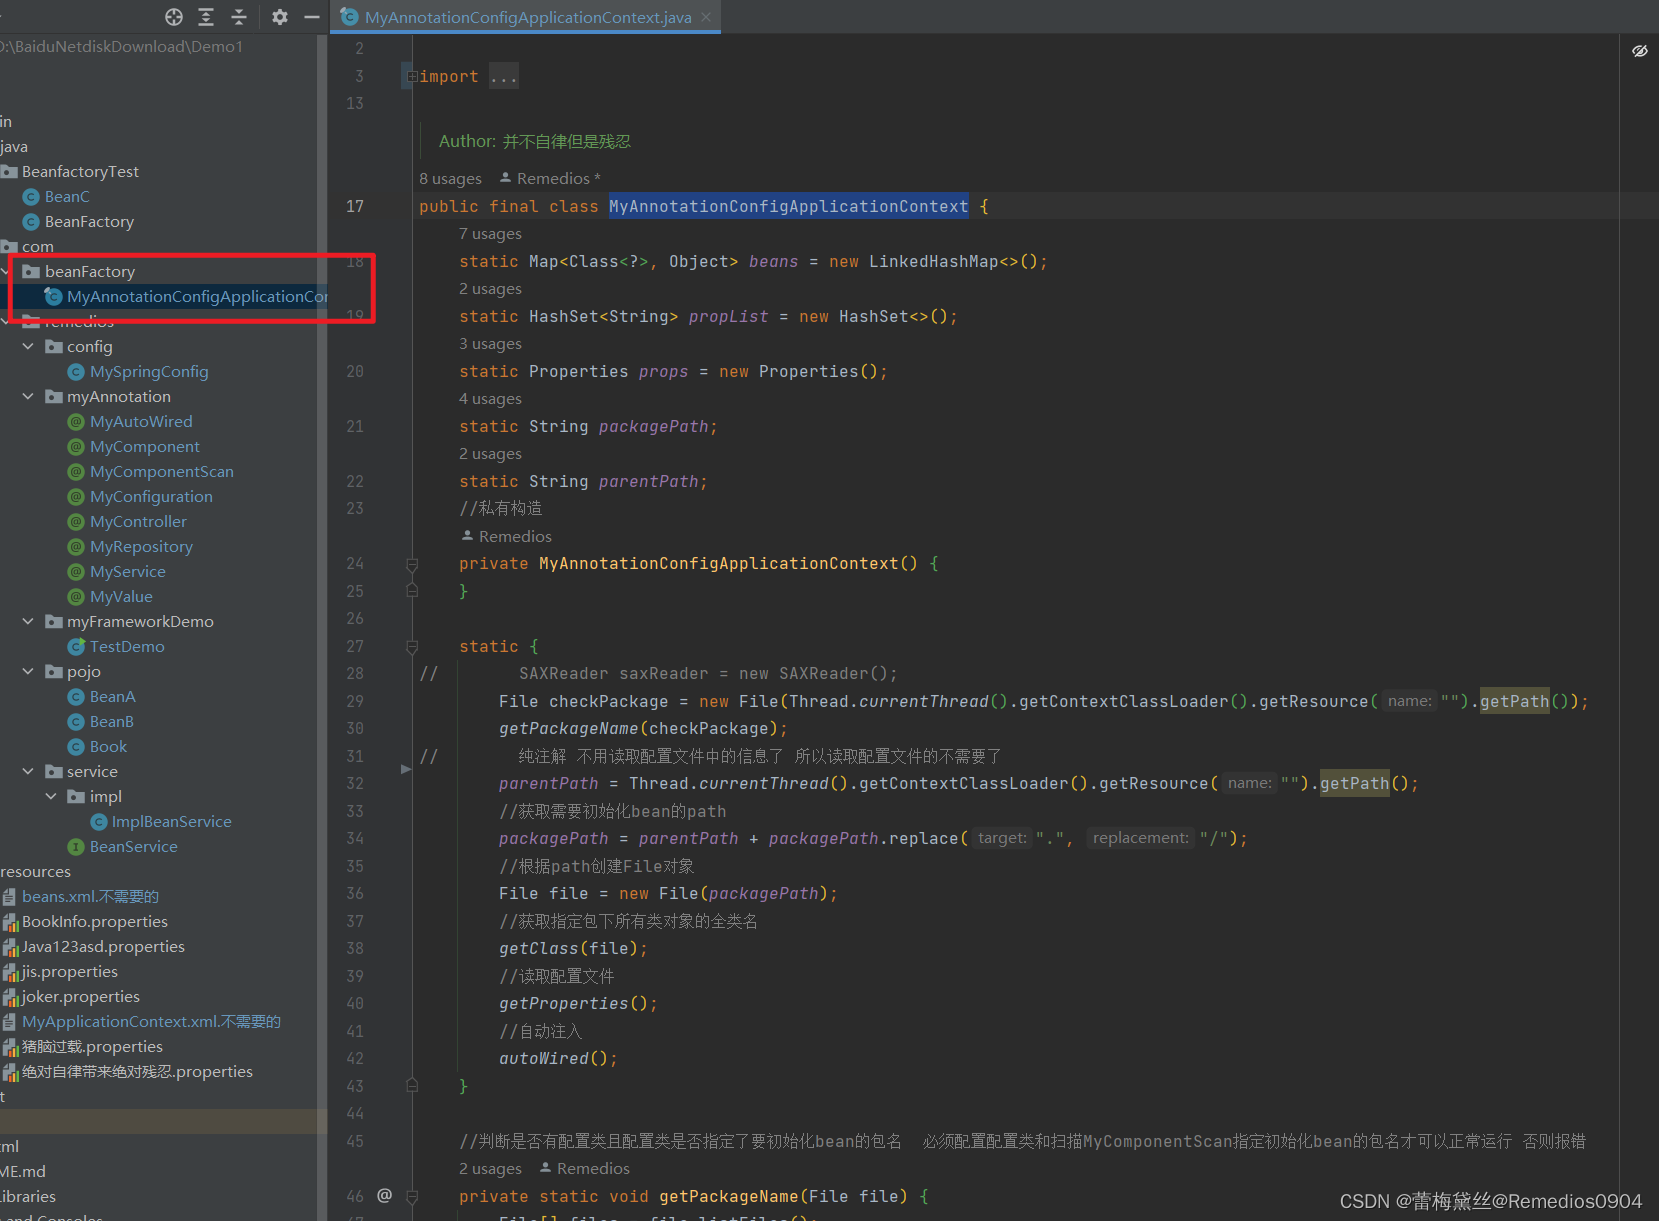Image resolution: width=1659 pixels, height=1221 pixels.
Task: Collapse the getPackageName method fold marker
Action: pos(412,1196)
